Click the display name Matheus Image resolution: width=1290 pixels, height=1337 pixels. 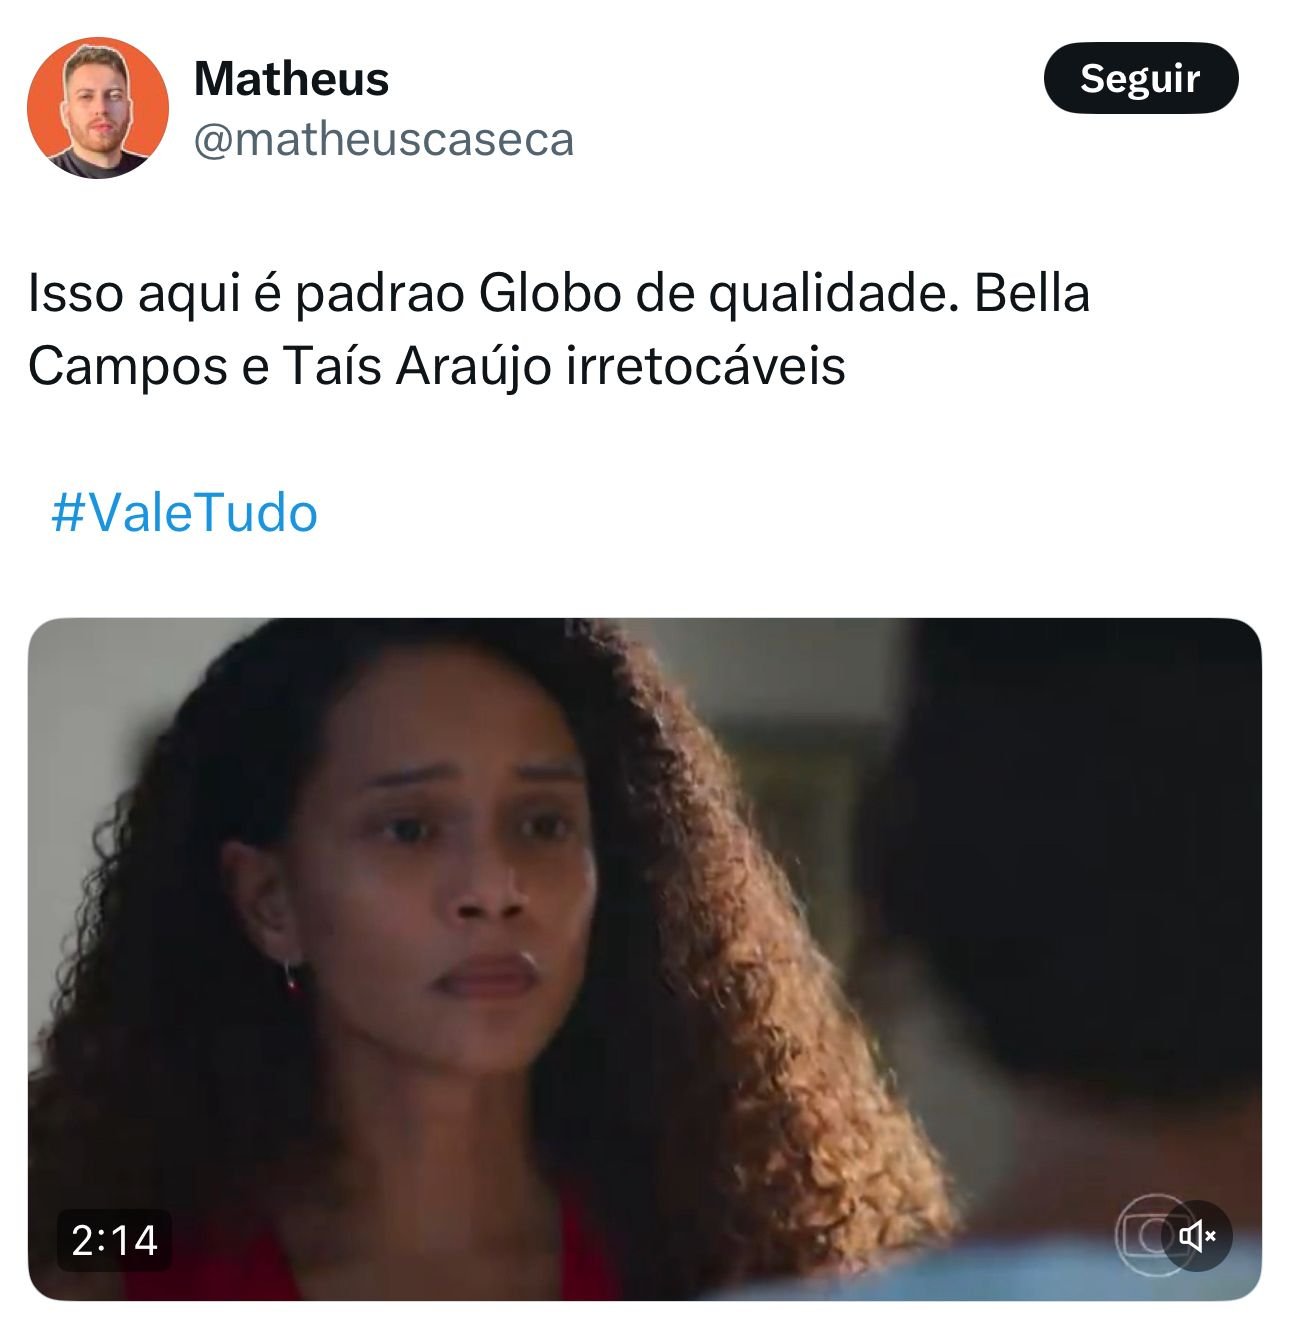point(291,79)
